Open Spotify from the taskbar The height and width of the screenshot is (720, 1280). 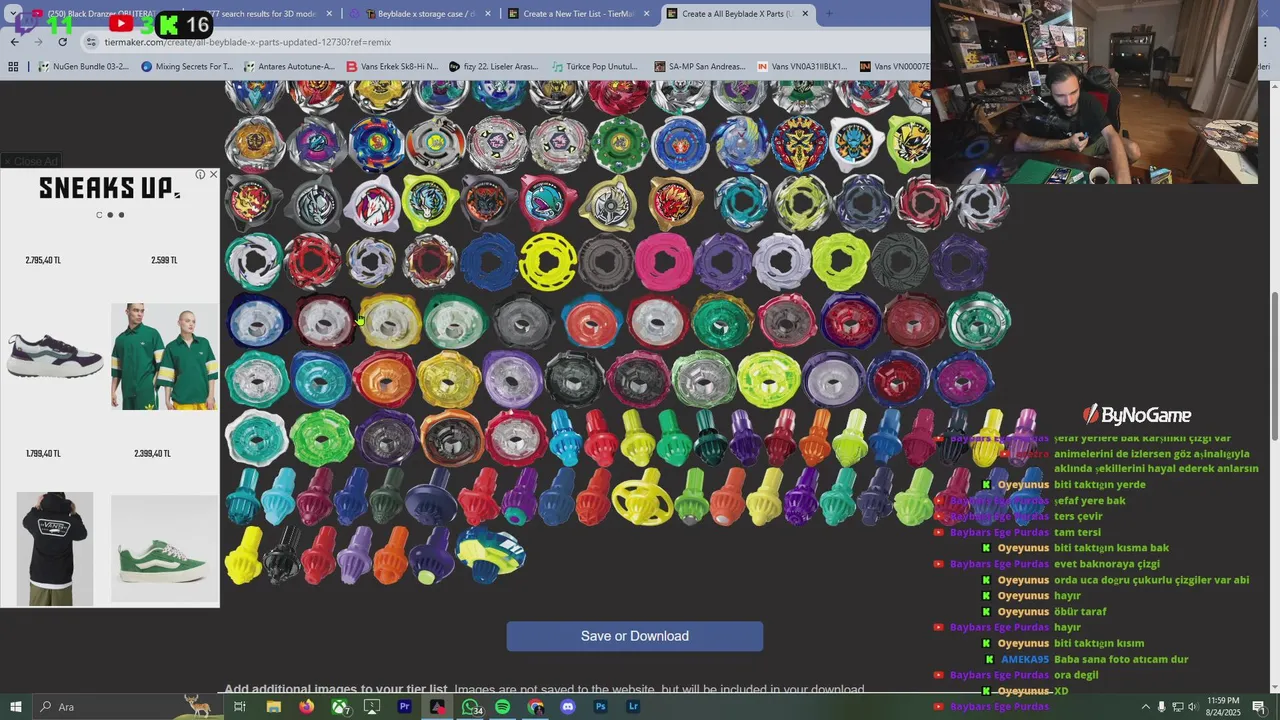click(503, 707)
